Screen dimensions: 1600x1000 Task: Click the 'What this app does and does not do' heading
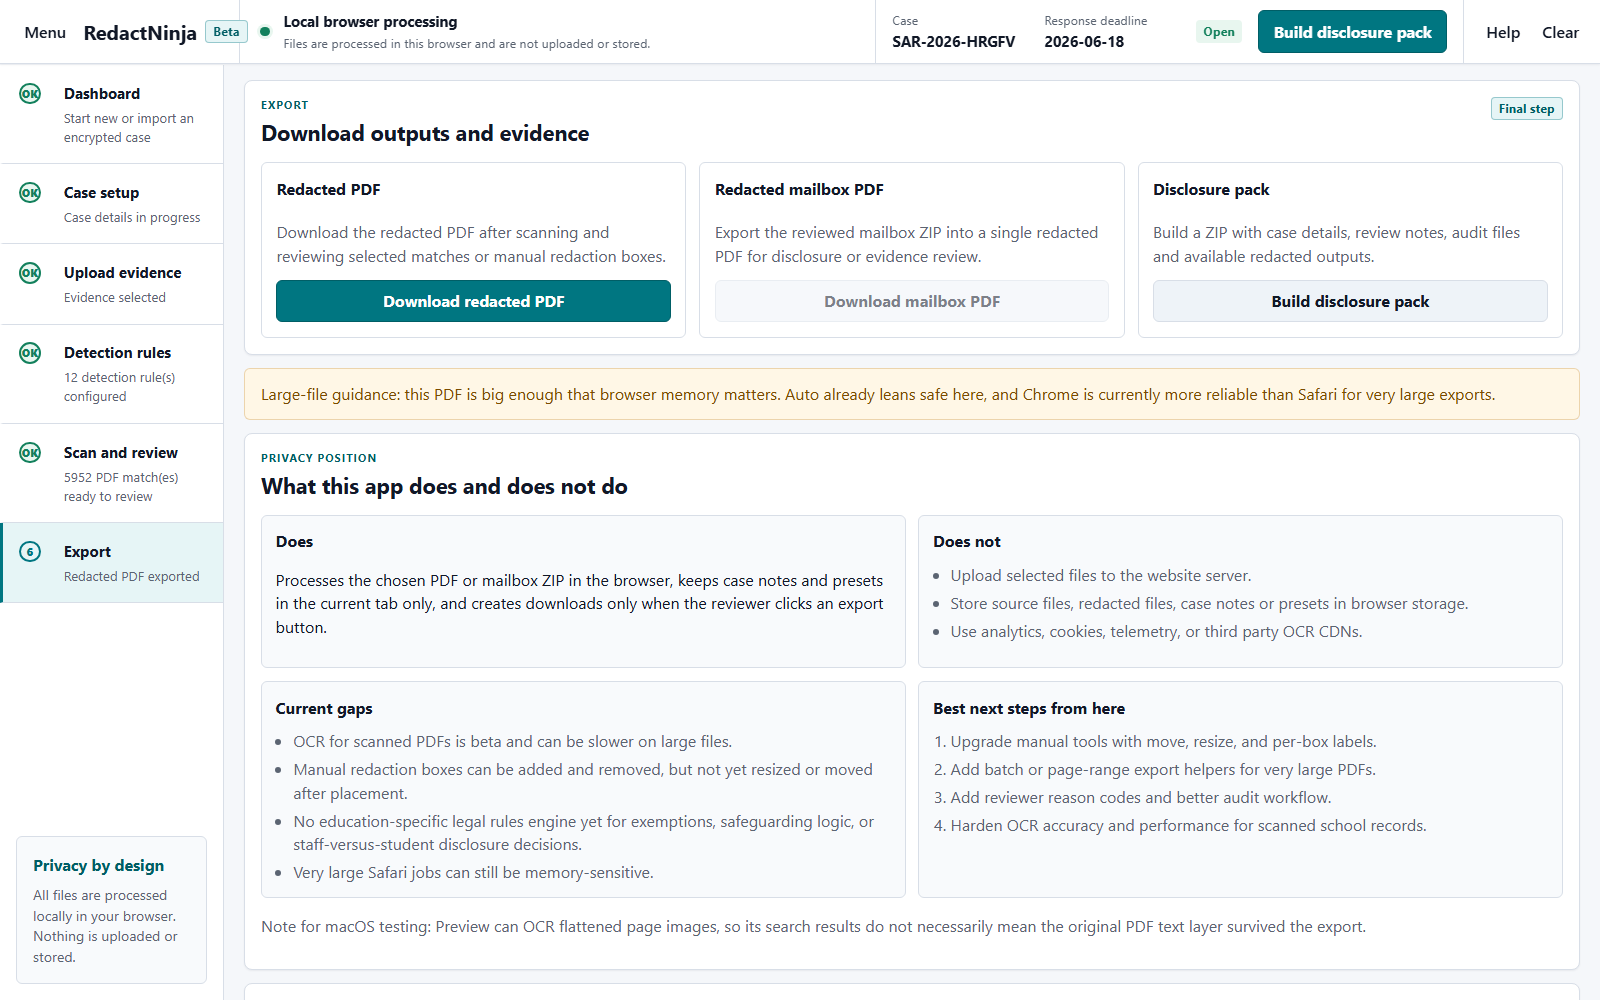click(x=444, y=487)
